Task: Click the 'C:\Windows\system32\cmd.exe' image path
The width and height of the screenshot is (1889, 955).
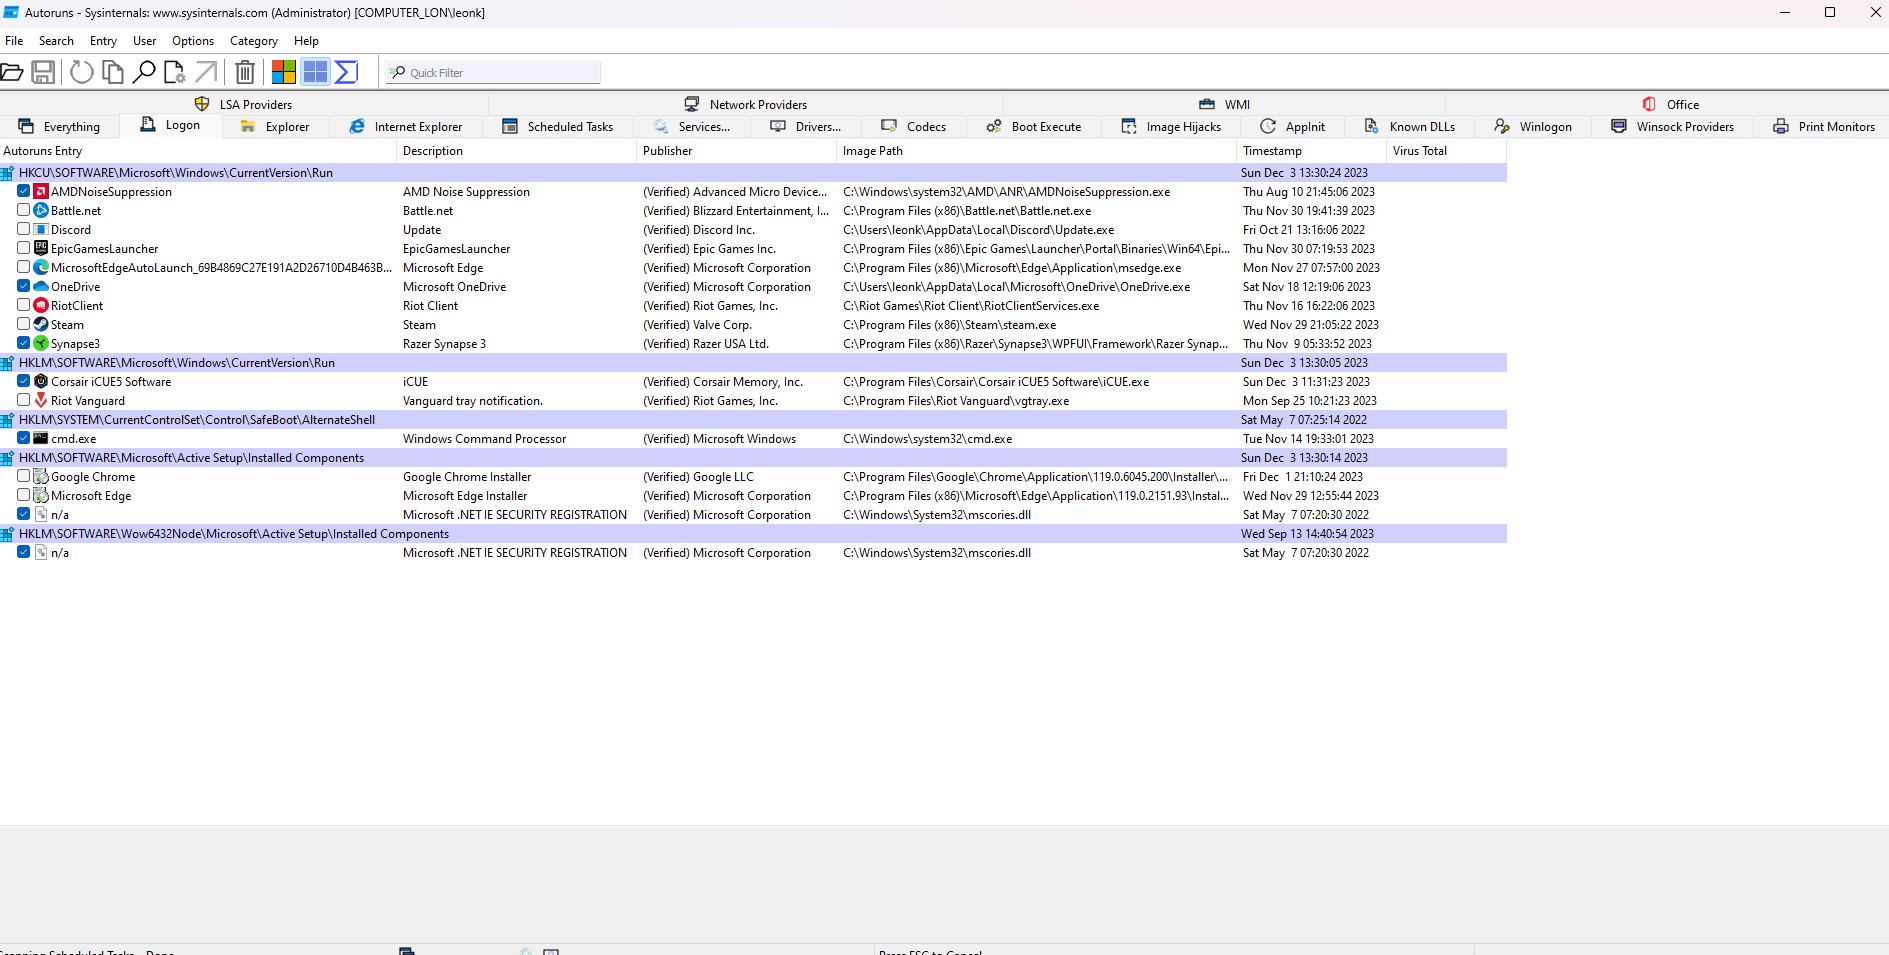Action: point(927,439)
